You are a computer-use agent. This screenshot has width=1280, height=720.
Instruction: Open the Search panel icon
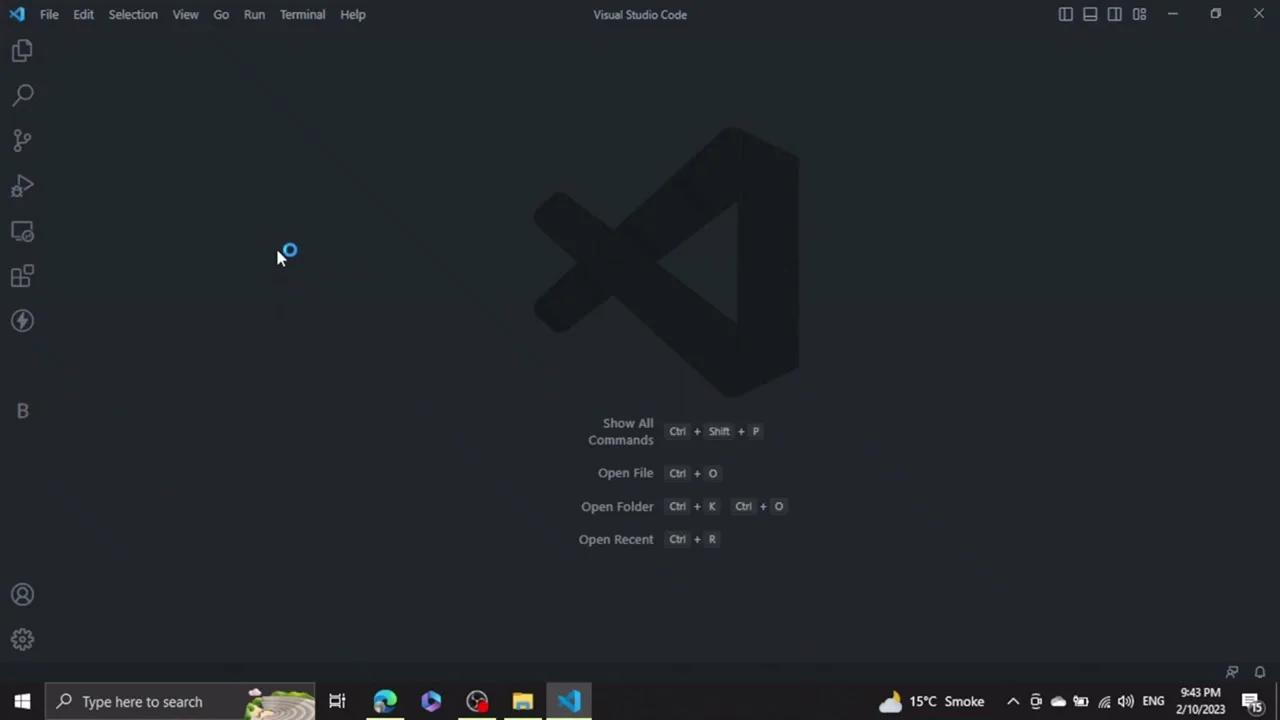pyautogui.click(x=22, y=94)
